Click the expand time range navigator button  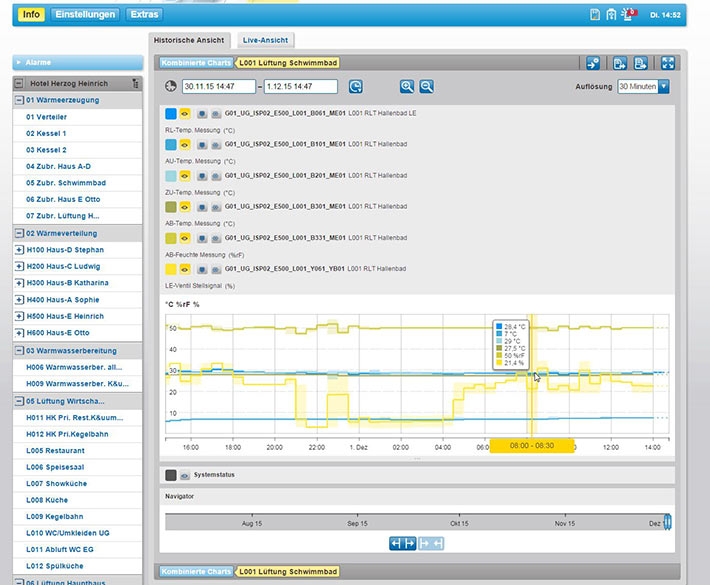[405, 543]
